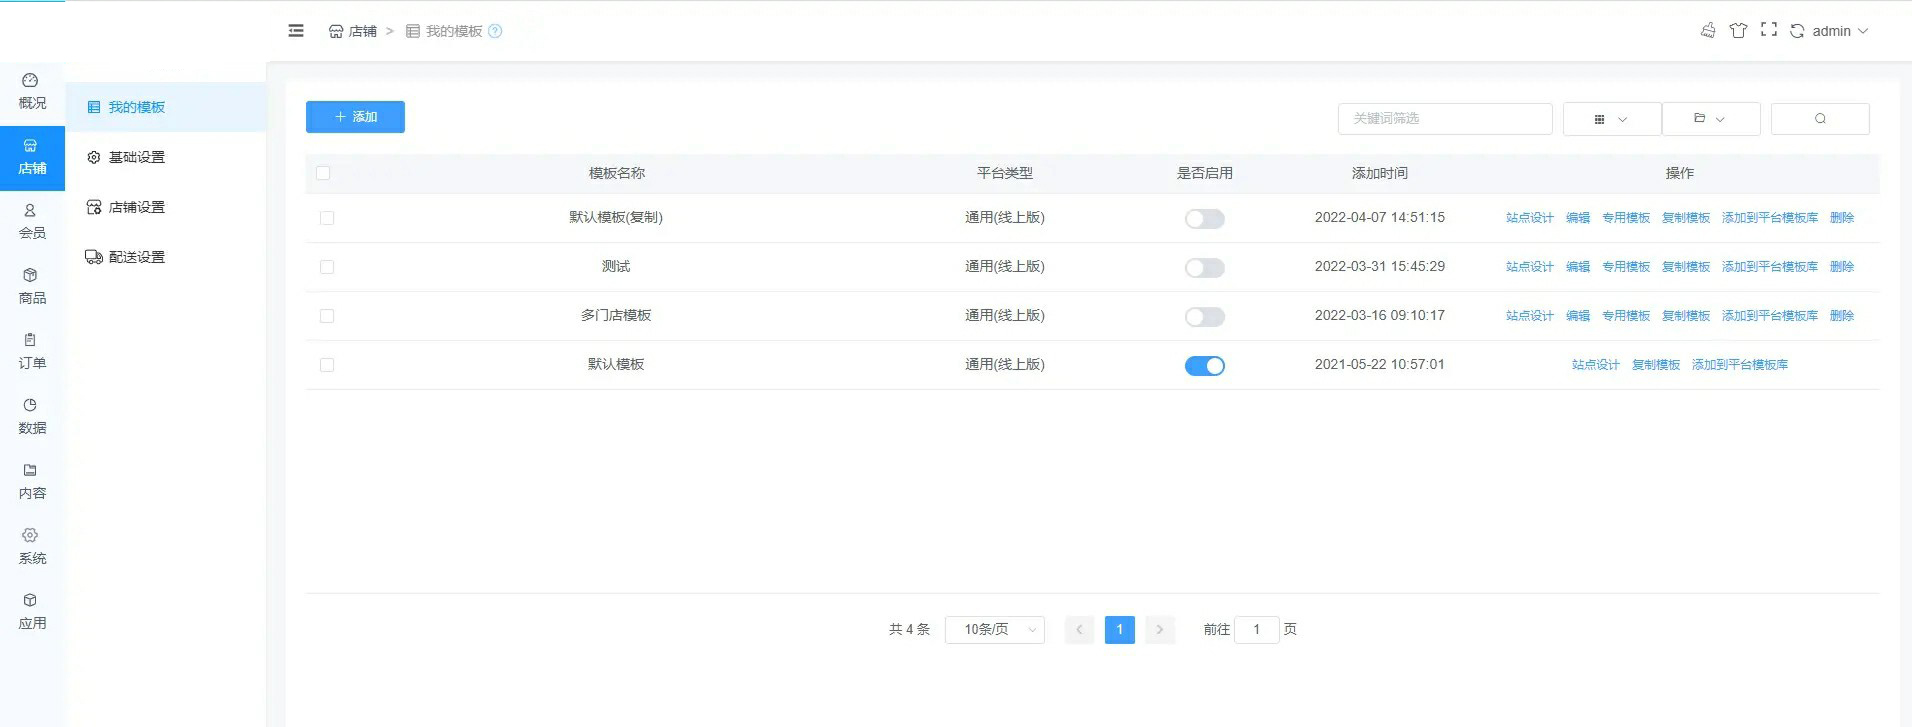The height and width of the screenshot is (727, 1912).
Task: Open 基础设置 submenu item
Action: [x=166, y=157]
